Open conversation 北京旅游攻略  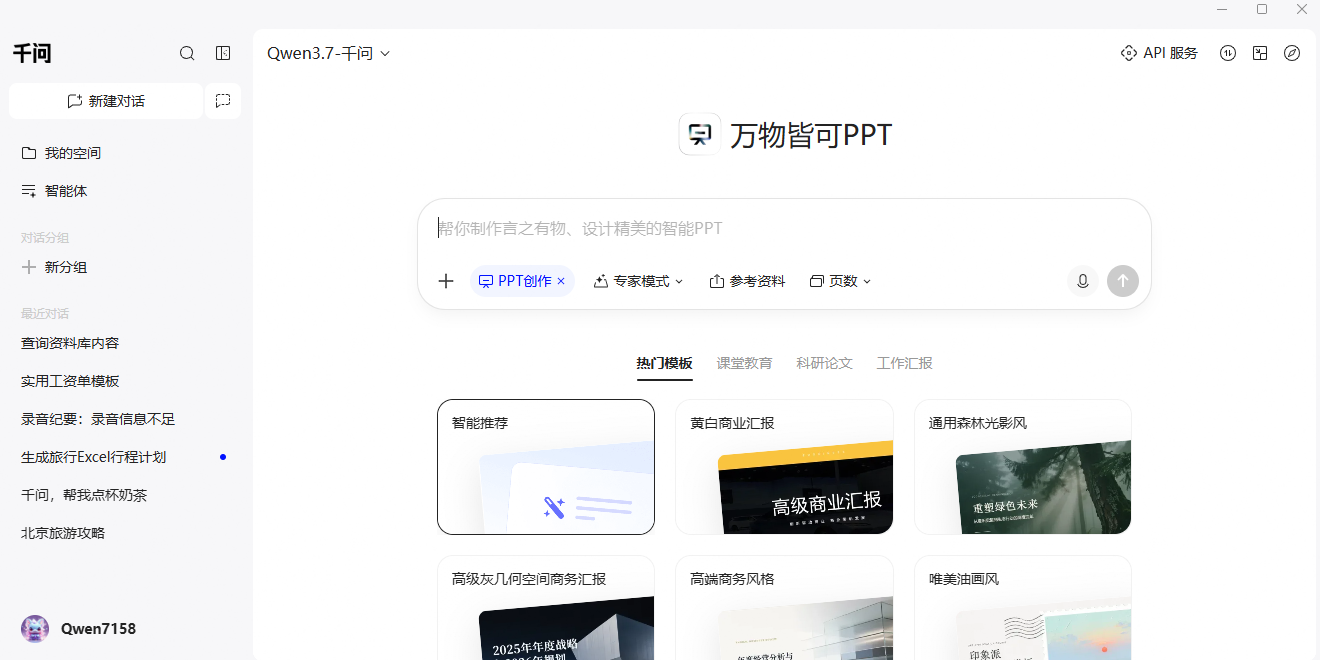pyautogui.click(x=63, y=533)
